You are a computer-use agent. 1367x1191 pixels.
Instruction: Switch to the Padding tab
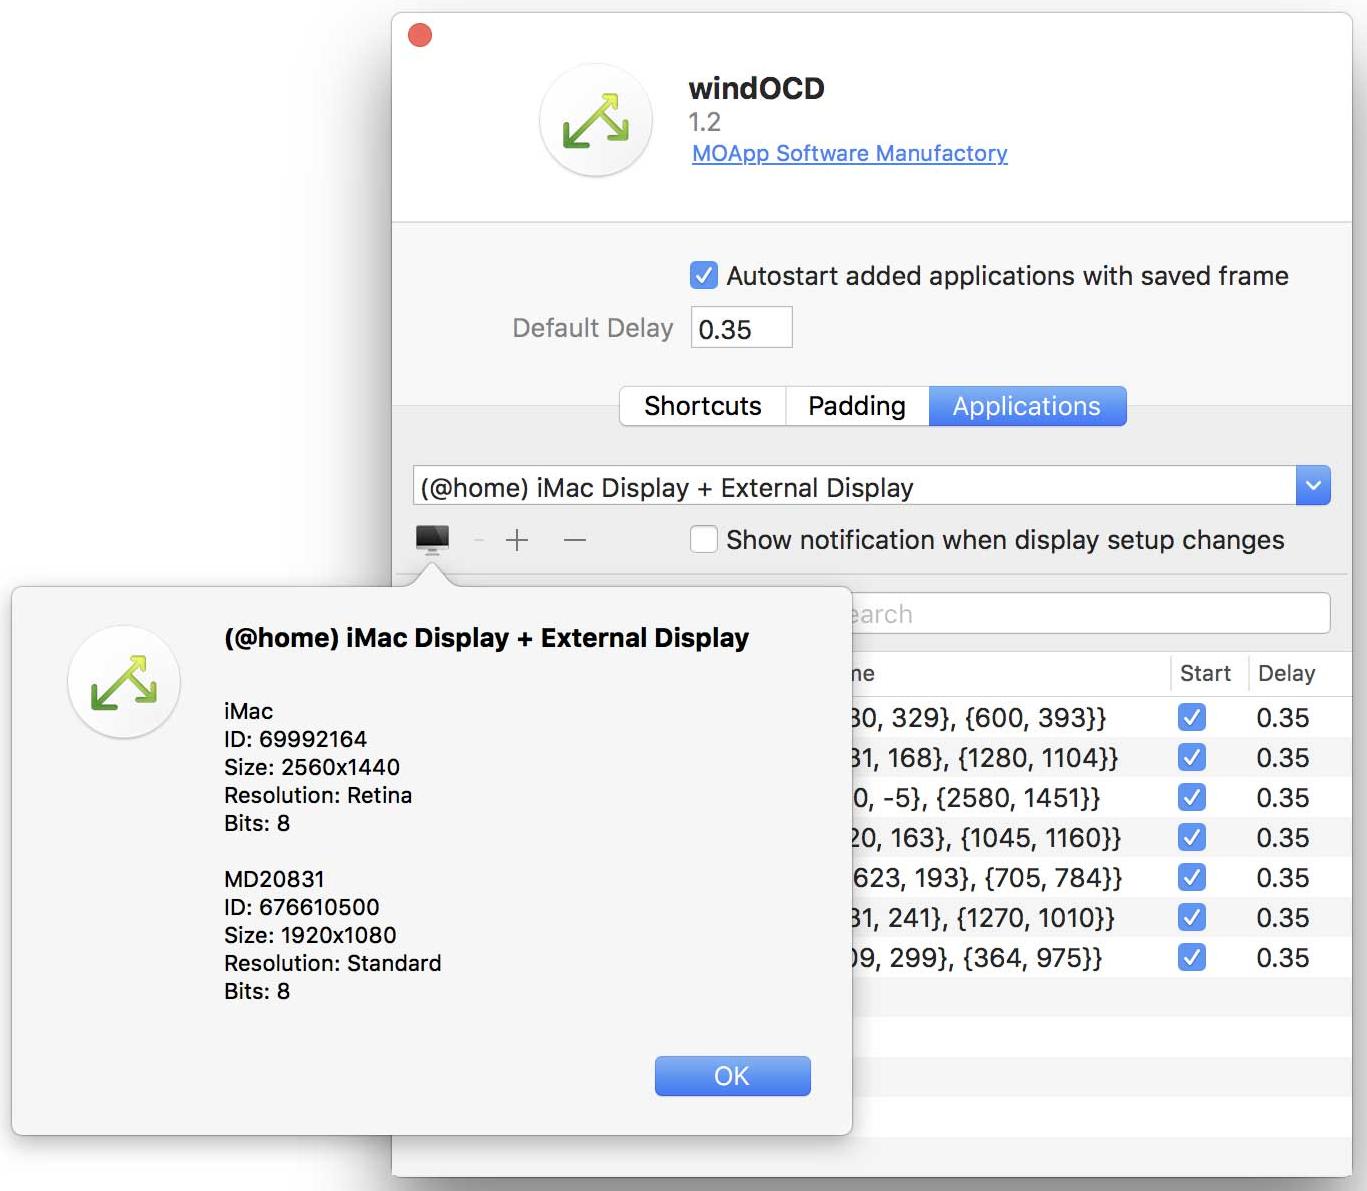[x=857, y=406]
